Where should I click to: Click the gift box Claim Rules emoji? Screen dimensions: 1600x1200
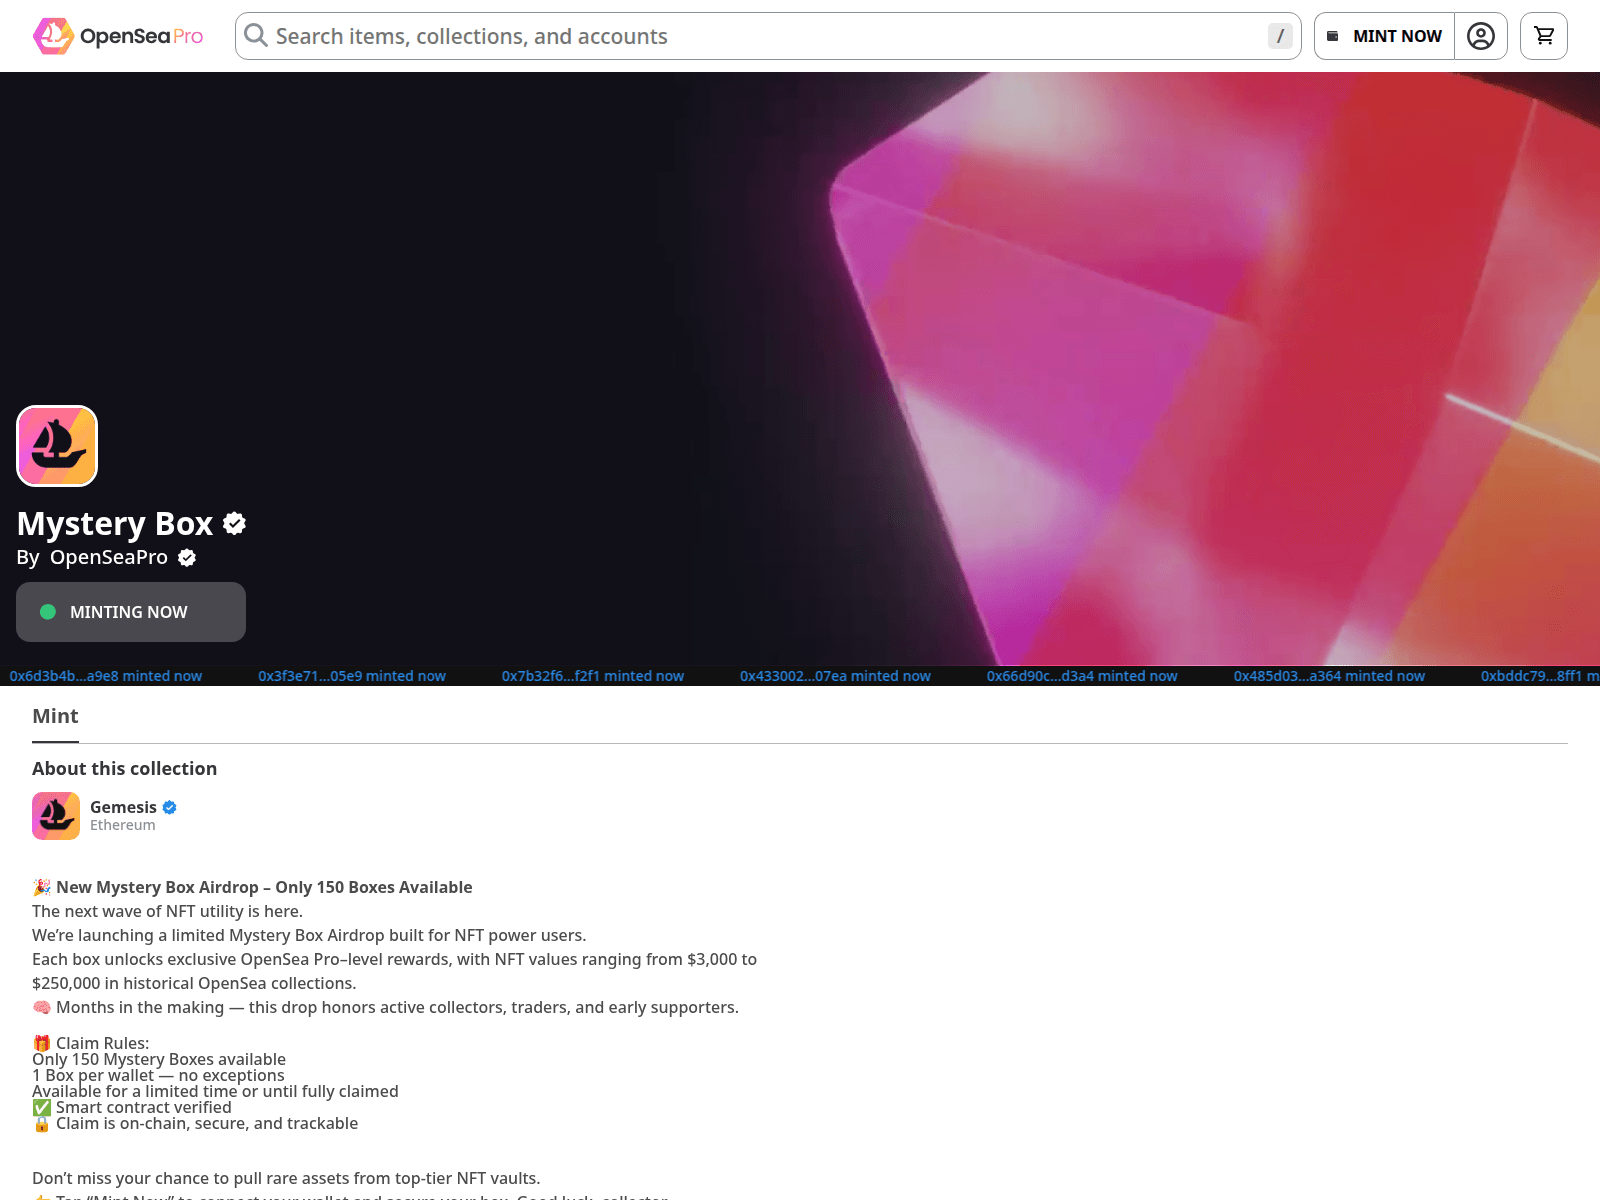42,1043
